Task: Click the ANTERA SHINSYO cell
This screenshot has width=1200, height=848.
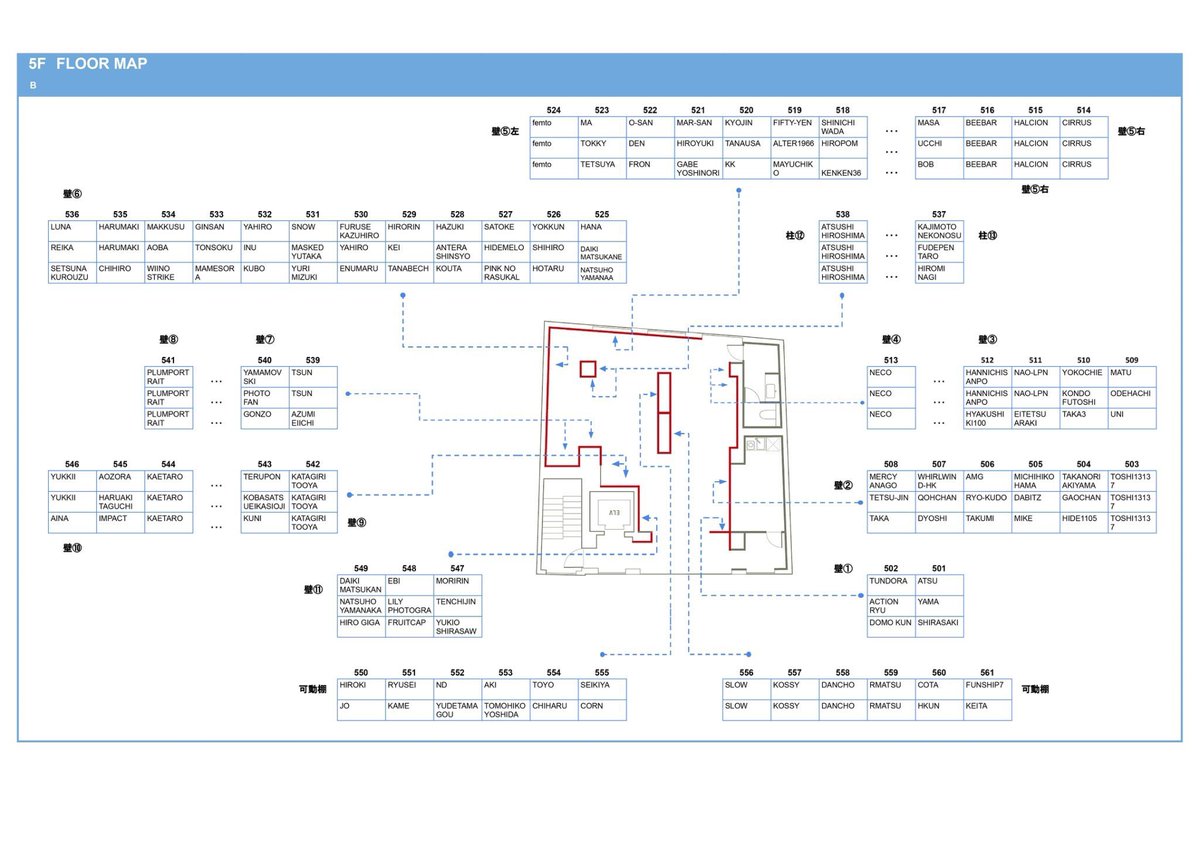Action: pos(457,252)
